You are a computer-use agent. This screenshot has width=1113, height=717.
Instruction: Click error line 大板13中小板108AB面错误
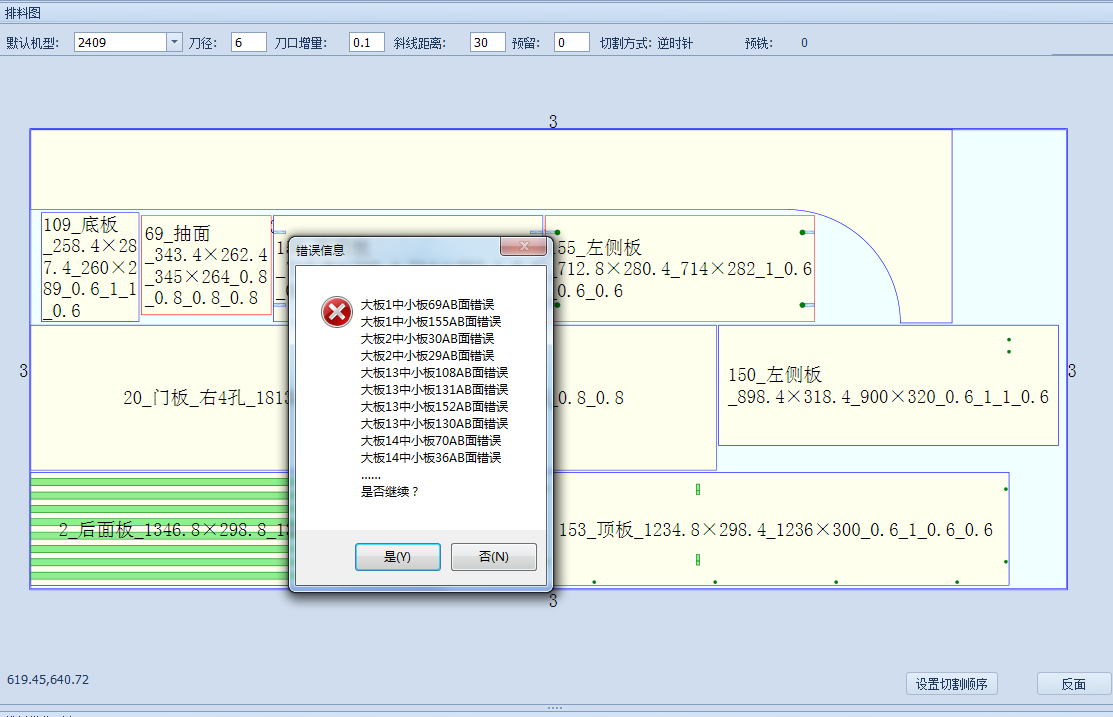pyautogui.click(x=434, y=373)
